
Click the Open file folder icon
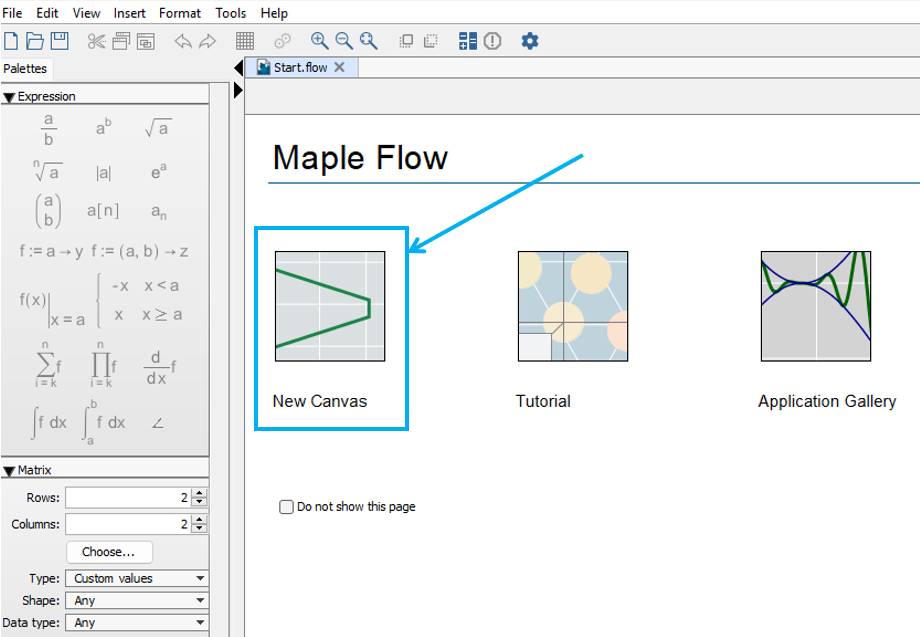(35, 41)
